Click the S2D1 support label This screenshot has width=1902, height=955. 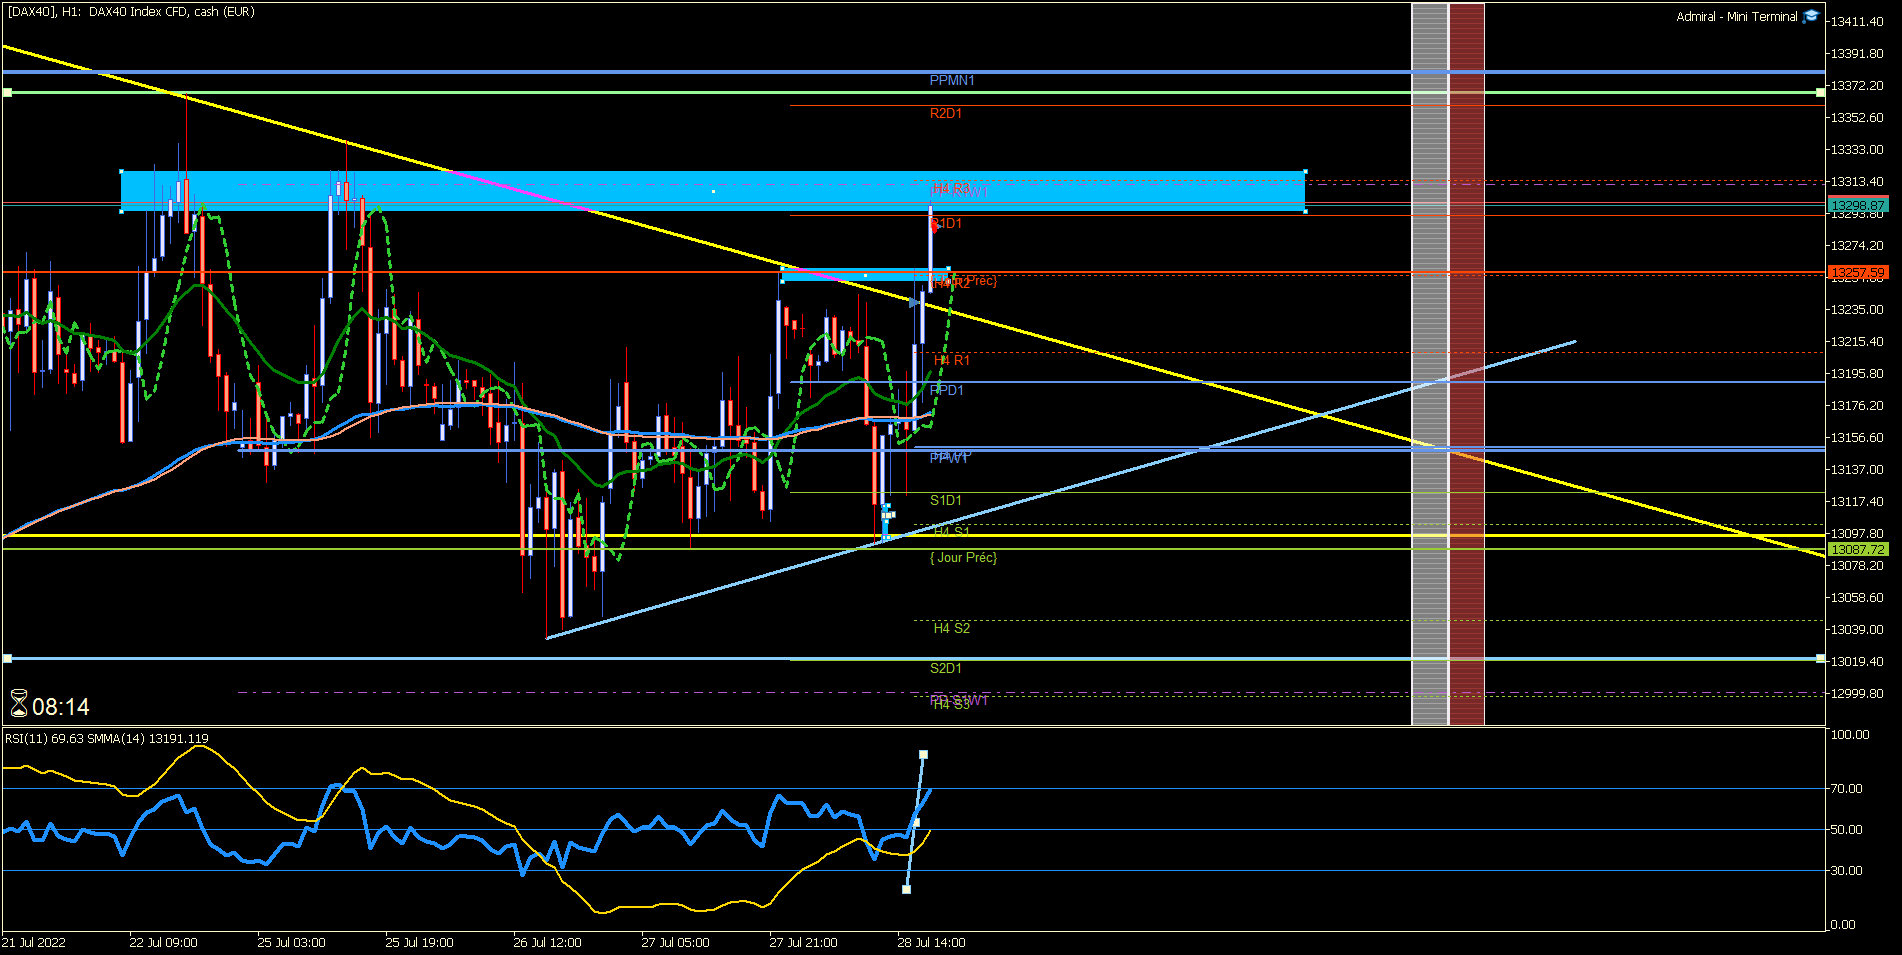(x=946, y=668)
